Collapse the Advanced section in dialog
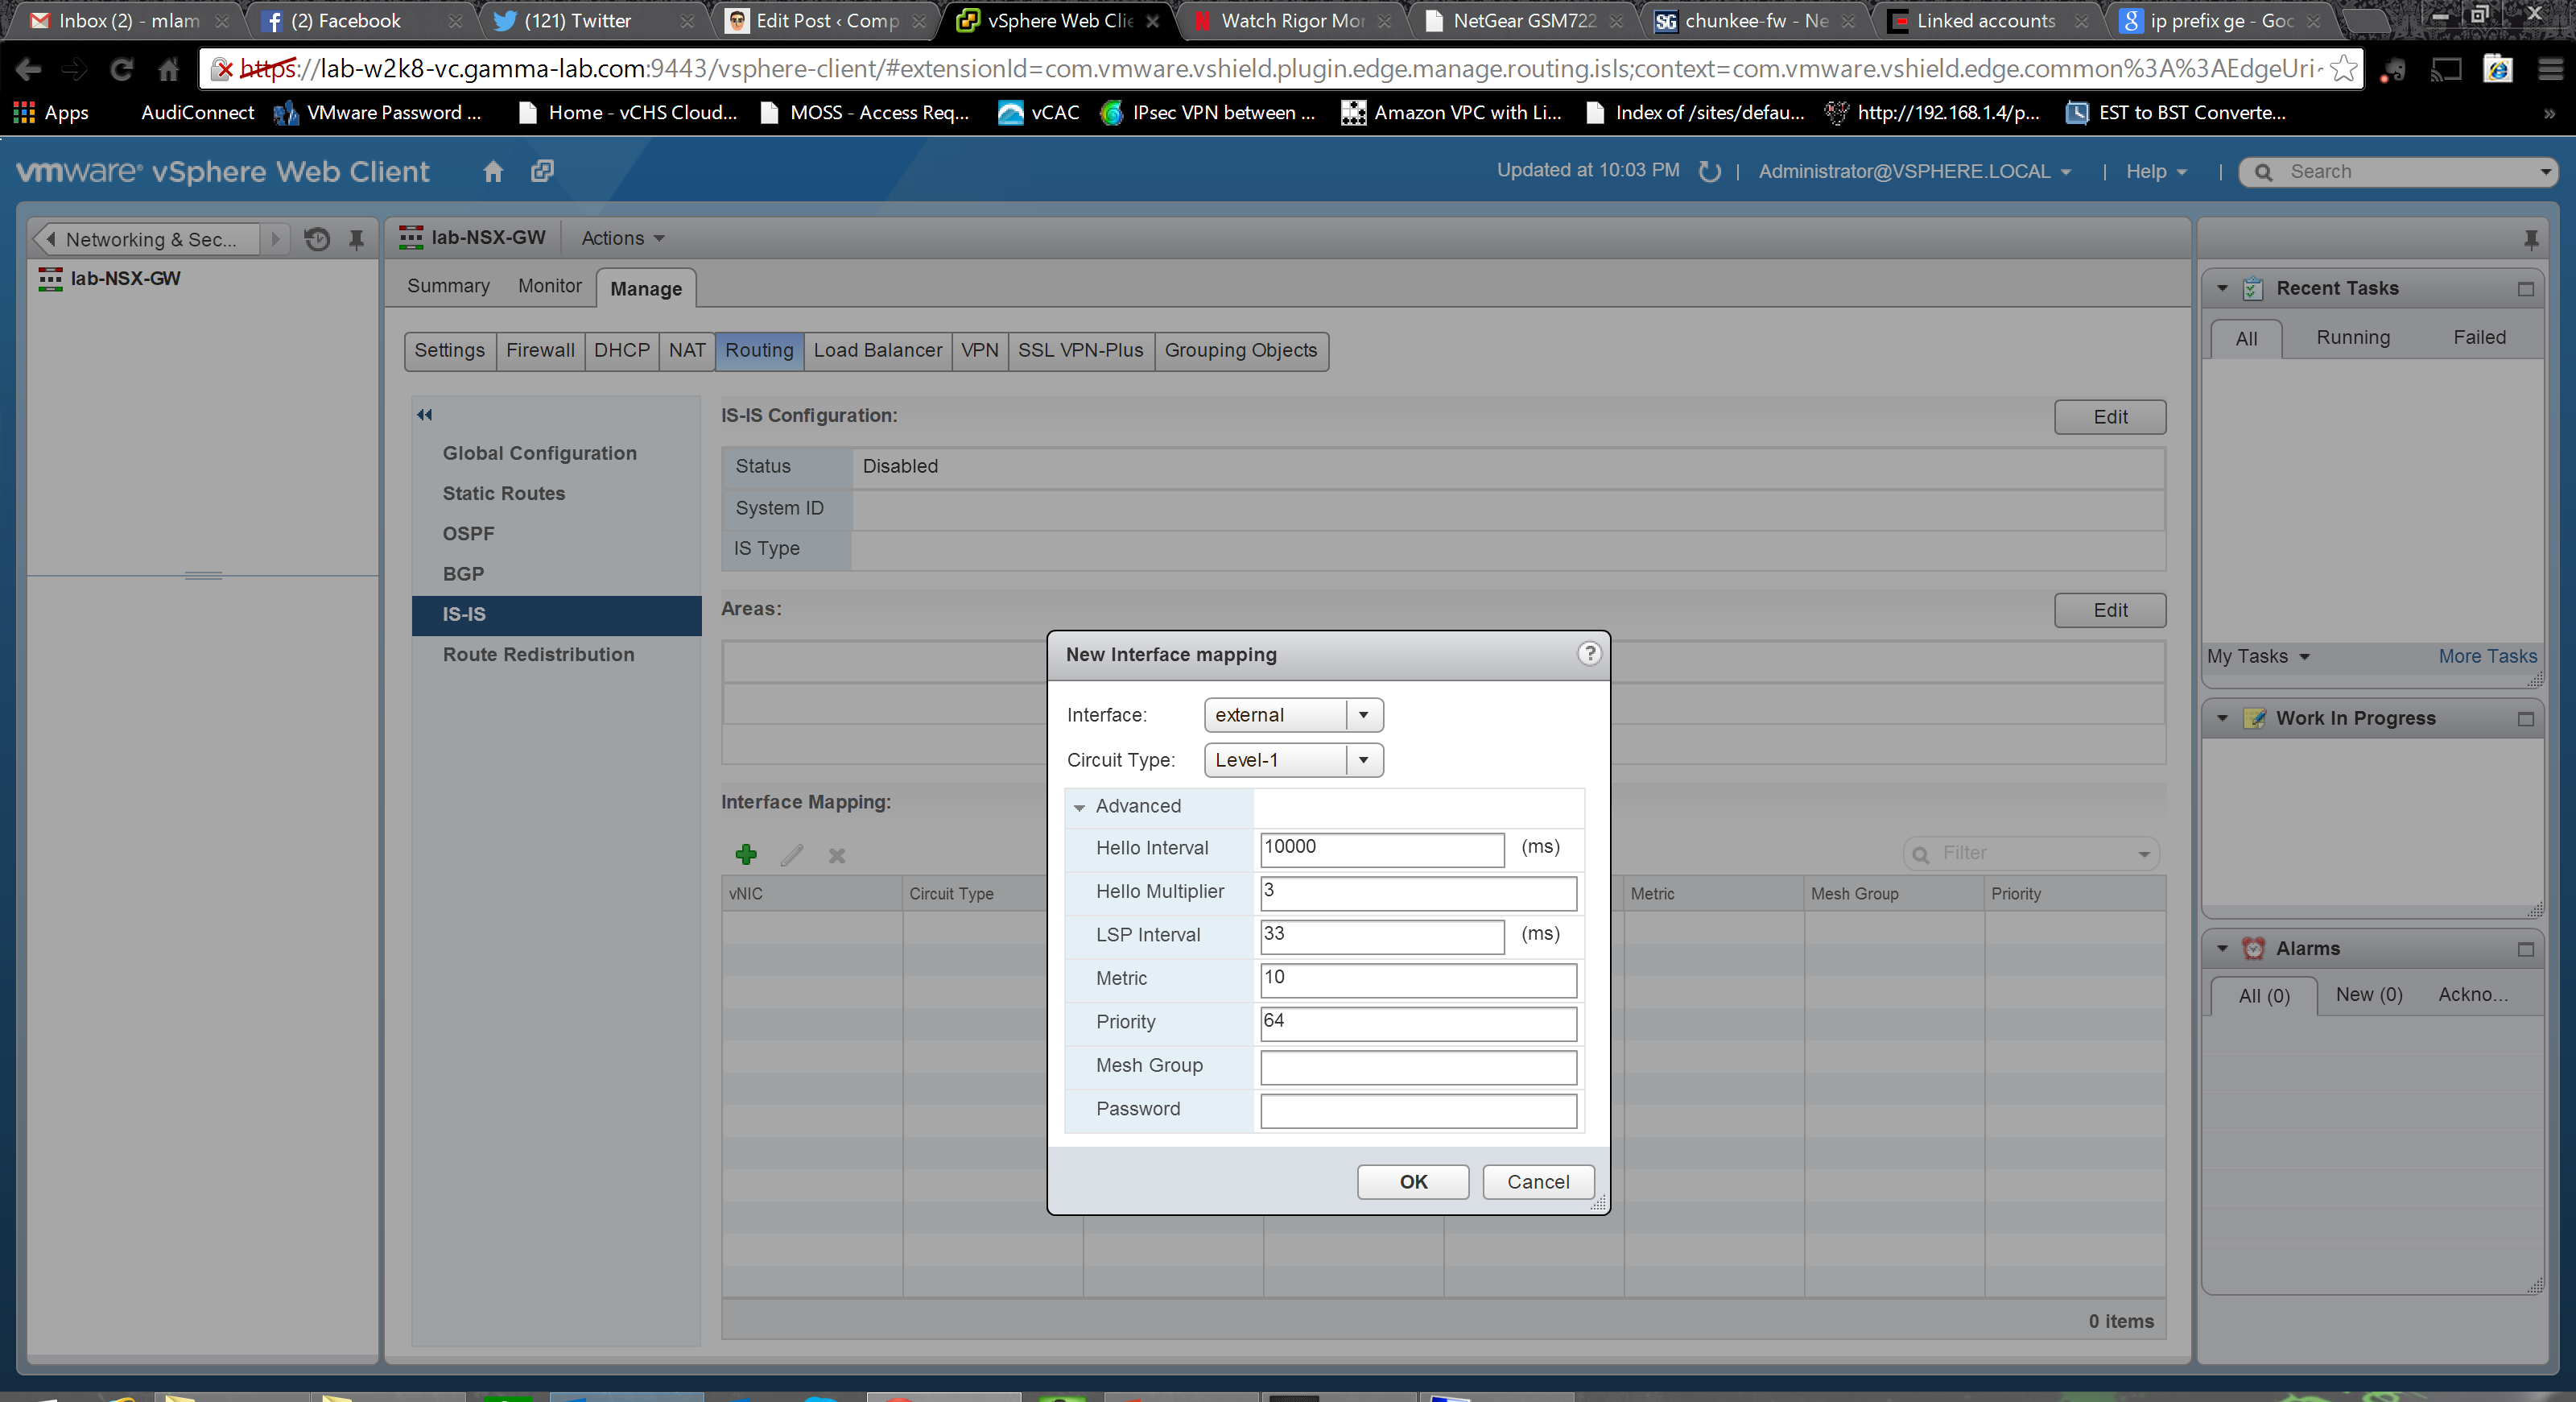Viewport: 2576px width, 1402px height. [1079, 807]
